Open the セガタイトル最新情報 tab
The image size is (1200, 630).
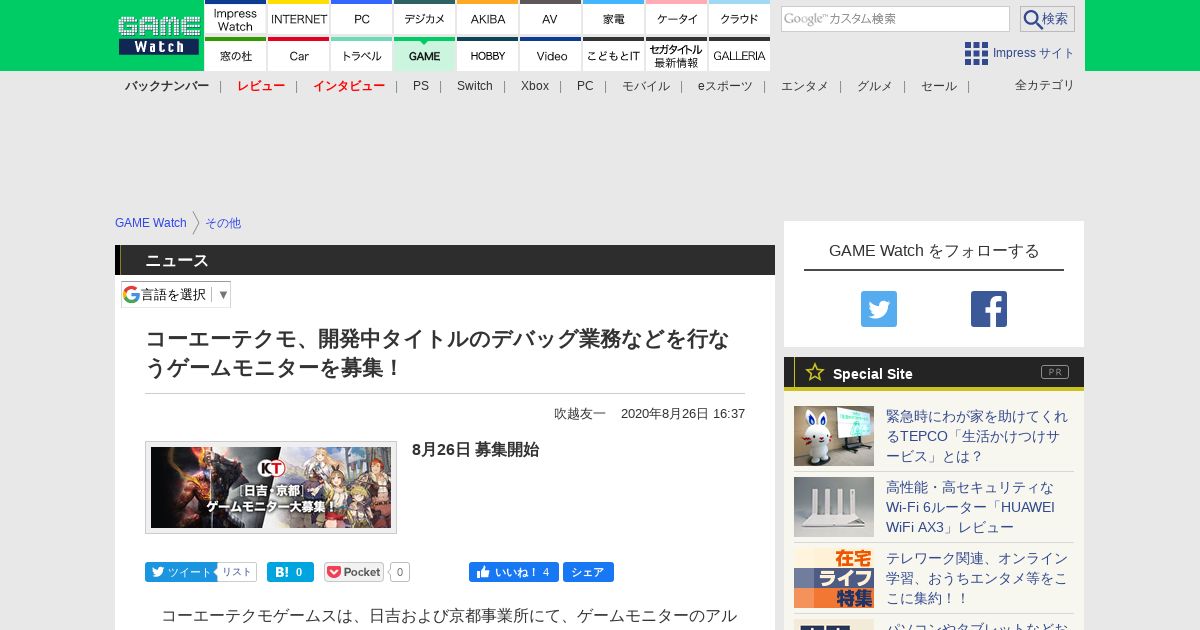[677, 55]
